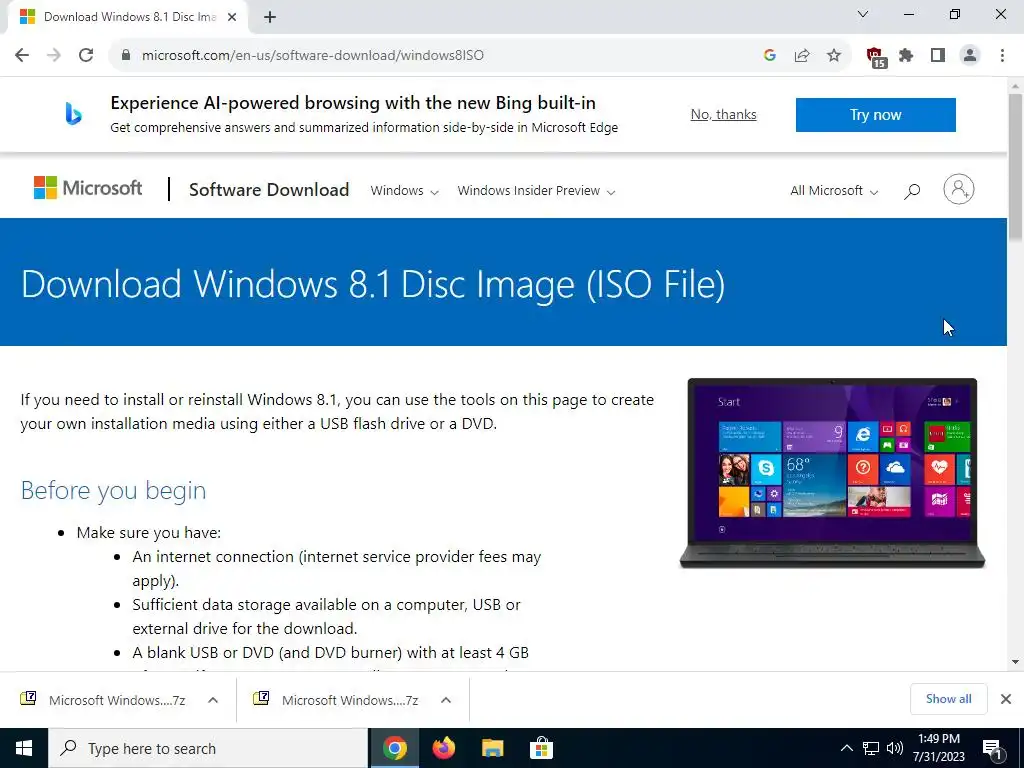Image resolution: width=1024 pixels, height=768 pixels.
Task: Click the Experience AI-powered browsing headline
Action: (x=353, y=103)
